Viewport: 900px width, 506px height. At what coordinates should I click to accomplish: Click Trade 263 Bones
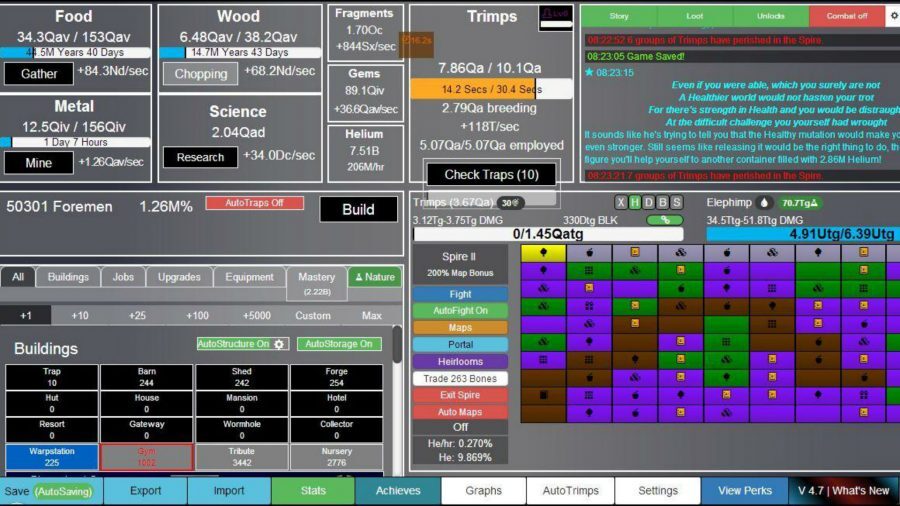click(460, 379)
